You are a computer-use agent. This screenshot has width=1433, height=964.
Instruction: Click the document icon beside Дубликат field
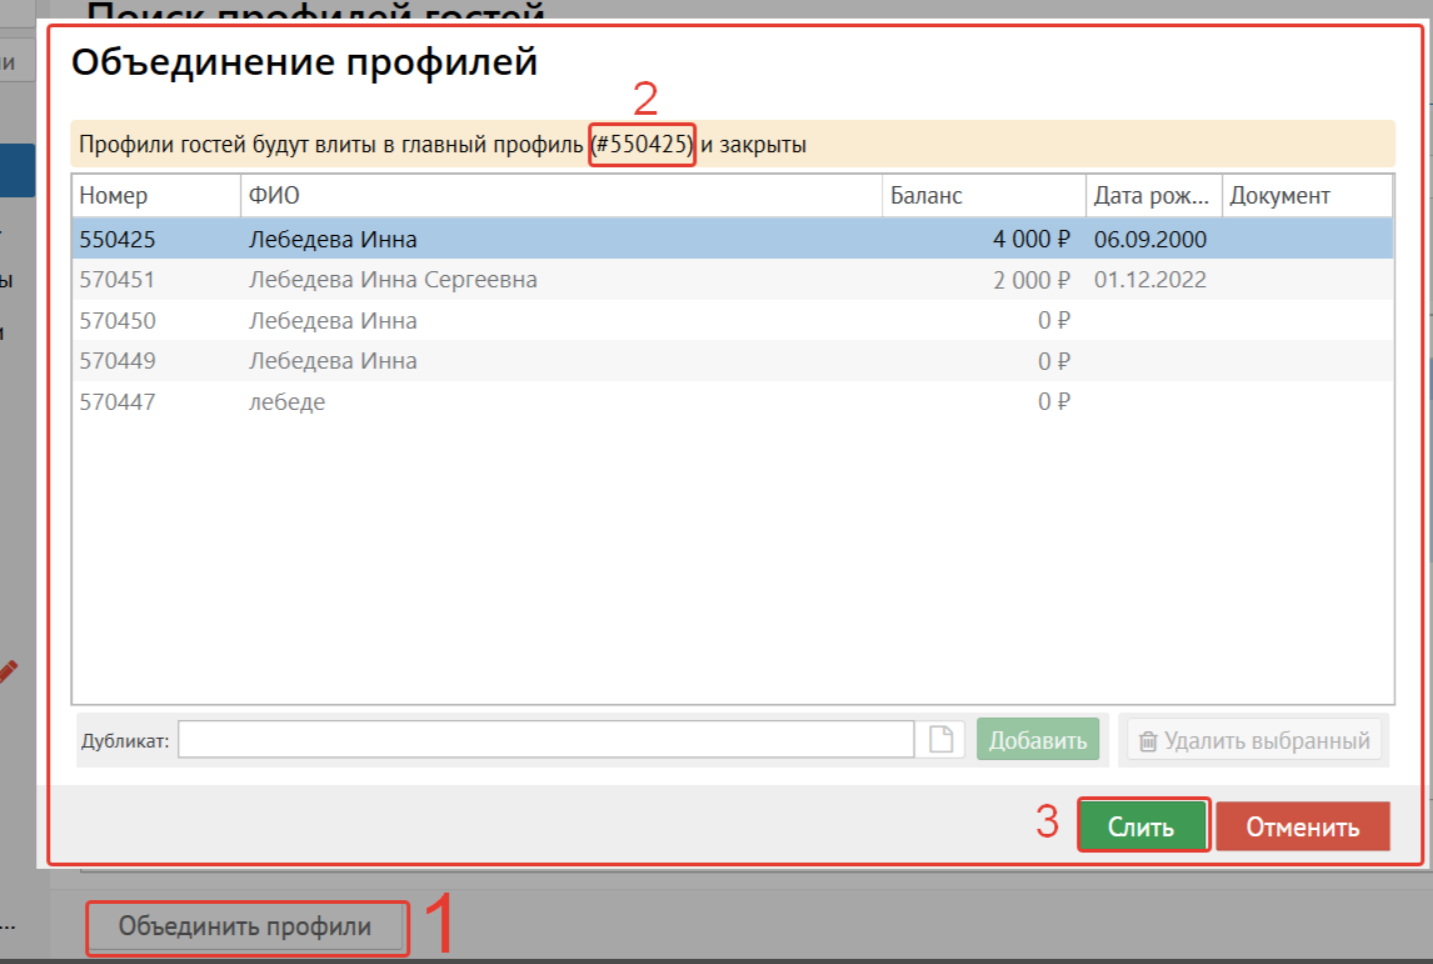tap(940, 740)
